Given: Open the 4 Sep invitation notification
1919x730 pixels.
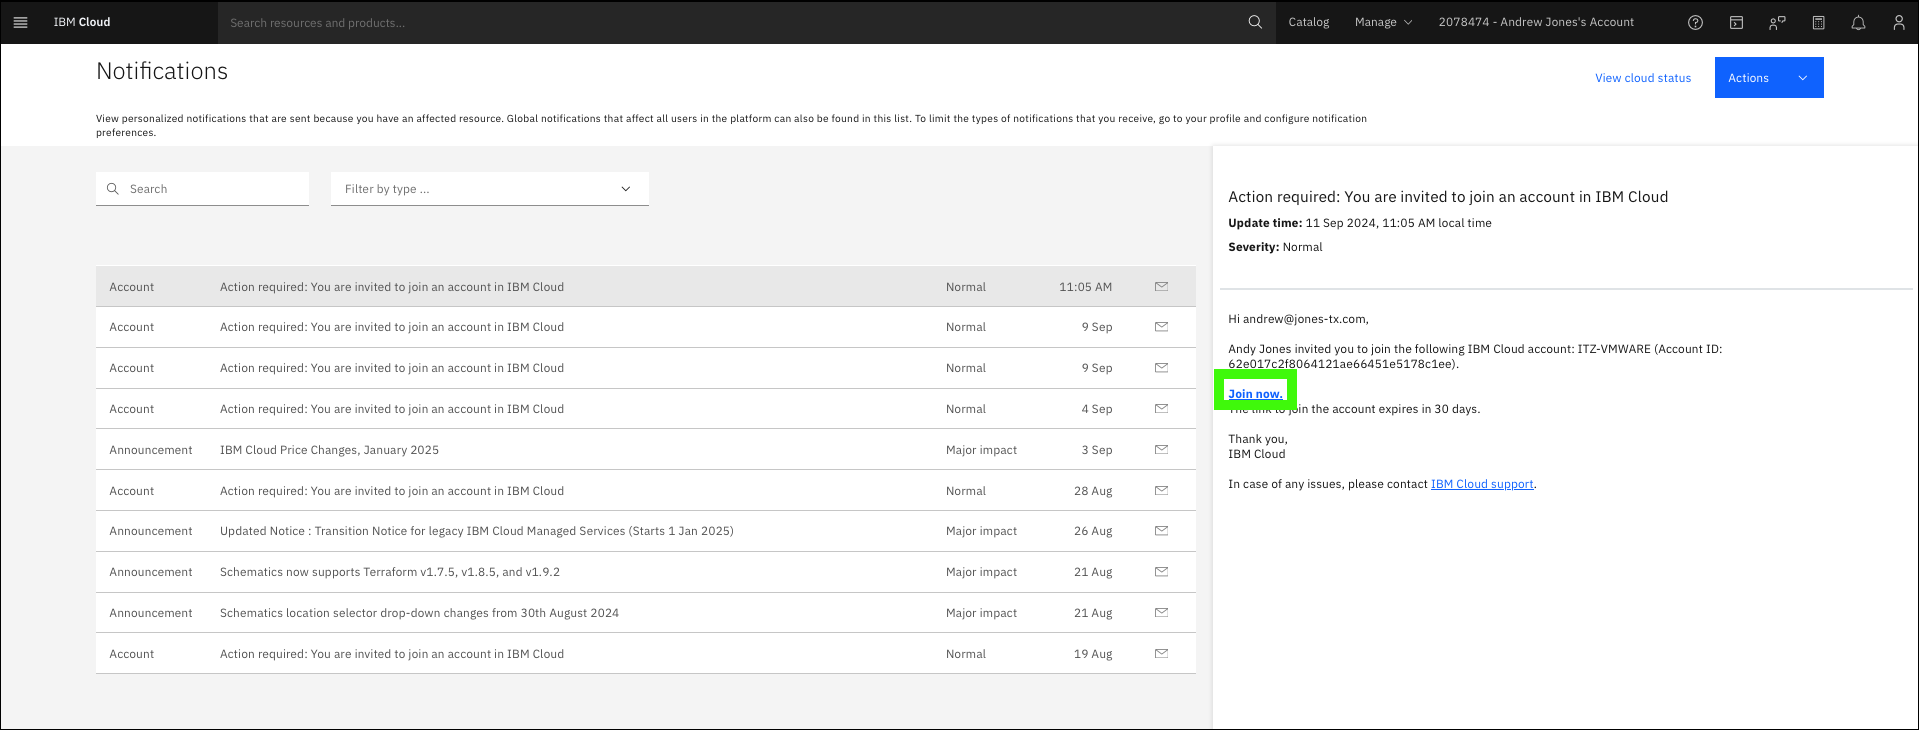Looking at the screenshot, I should pos(646,409).
